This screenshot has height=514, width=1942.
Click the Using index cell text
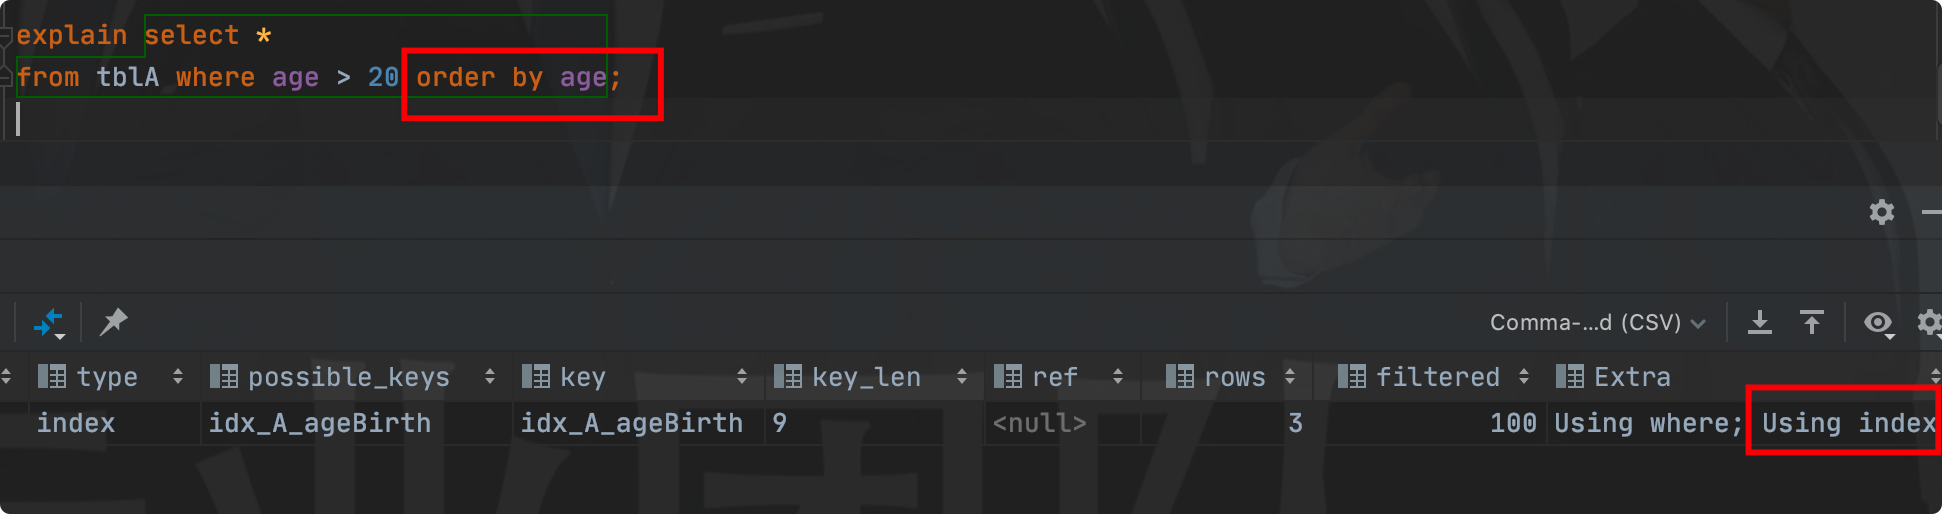(x=1848, y=423)
